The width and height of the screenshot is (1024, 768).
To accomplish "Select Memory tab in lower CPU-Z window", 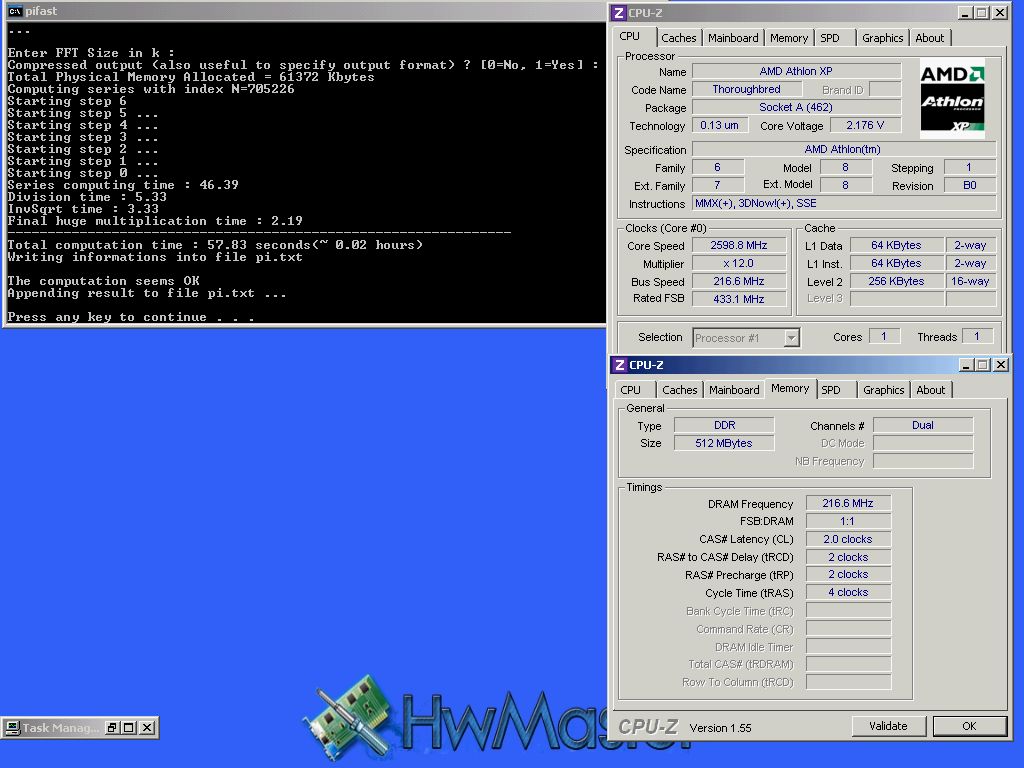I will pos(790,389).
